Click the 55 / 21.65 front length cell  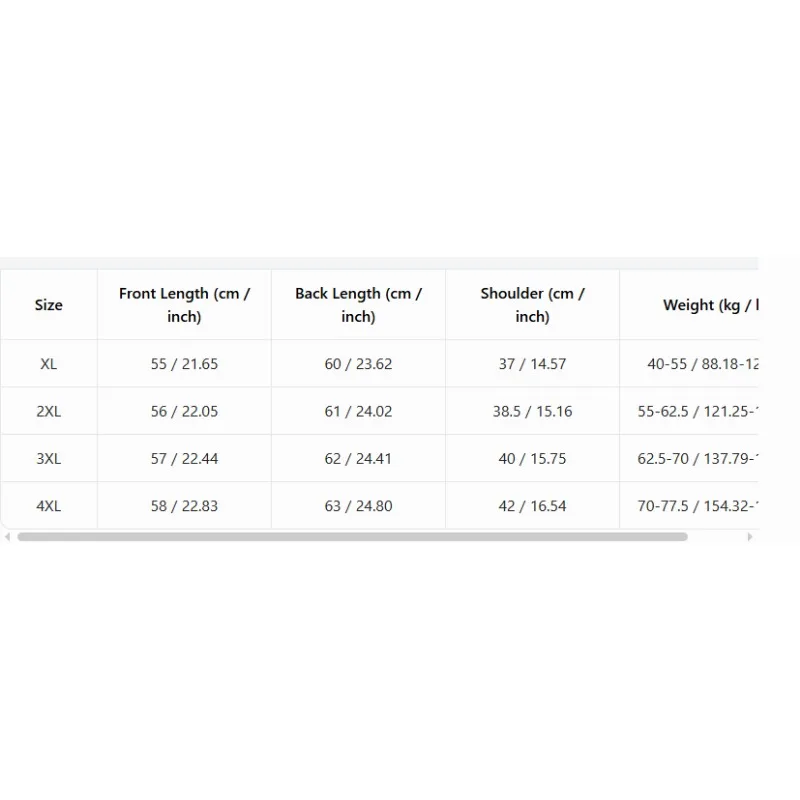[x=184, y=364]
